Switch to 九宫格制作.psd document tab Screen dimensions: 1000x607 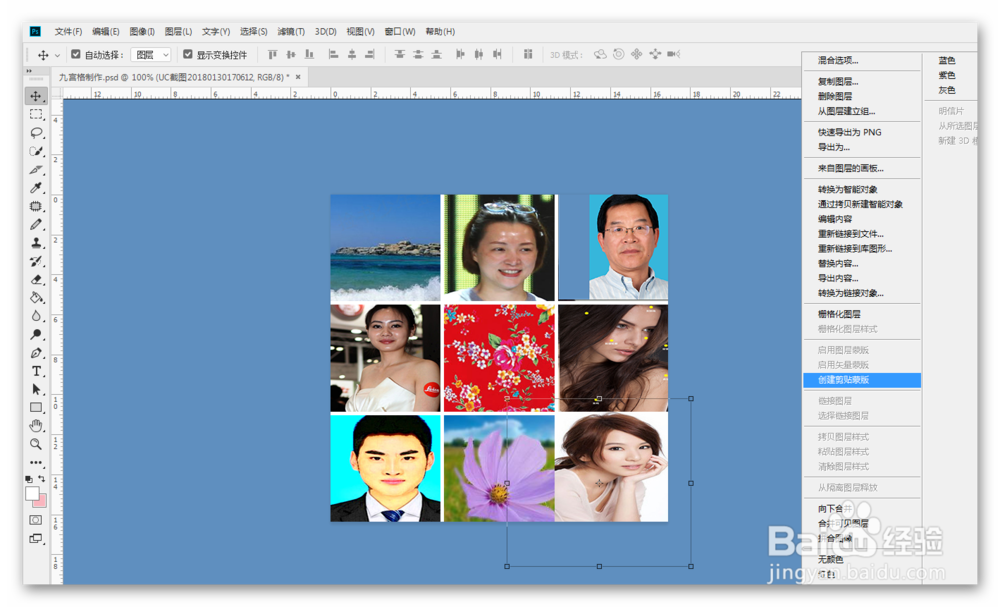point(173,77)
